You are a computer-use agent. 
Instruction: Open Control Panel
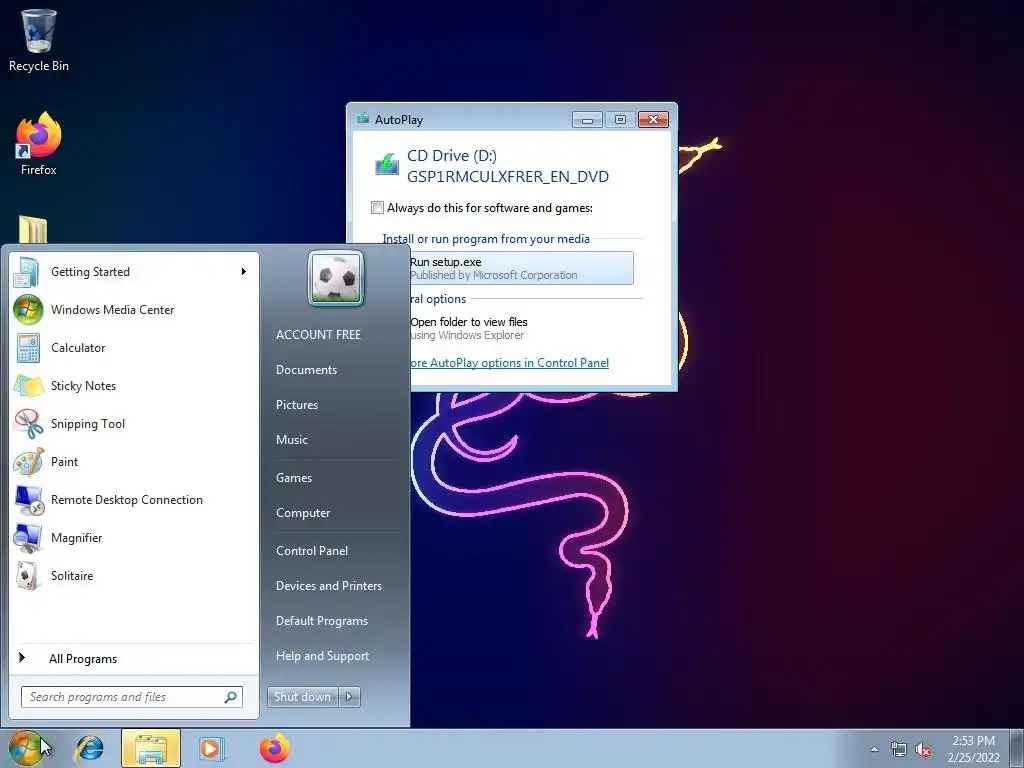pos(312,551)
